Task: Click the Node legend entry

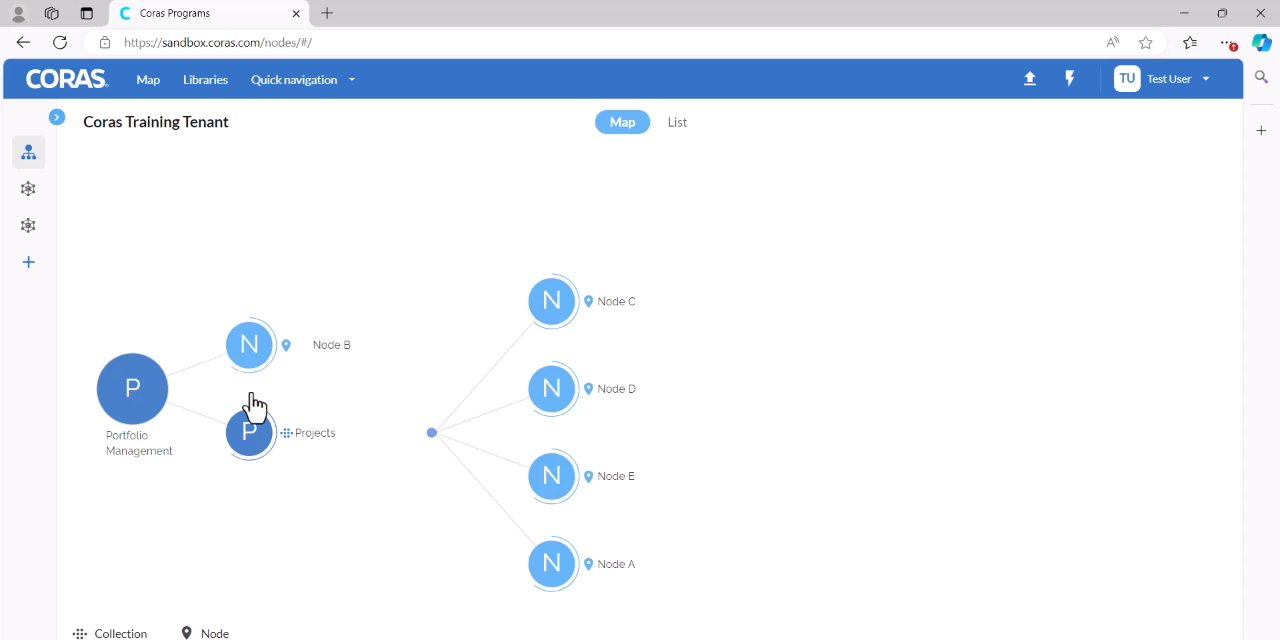Action: pos(205,633)
